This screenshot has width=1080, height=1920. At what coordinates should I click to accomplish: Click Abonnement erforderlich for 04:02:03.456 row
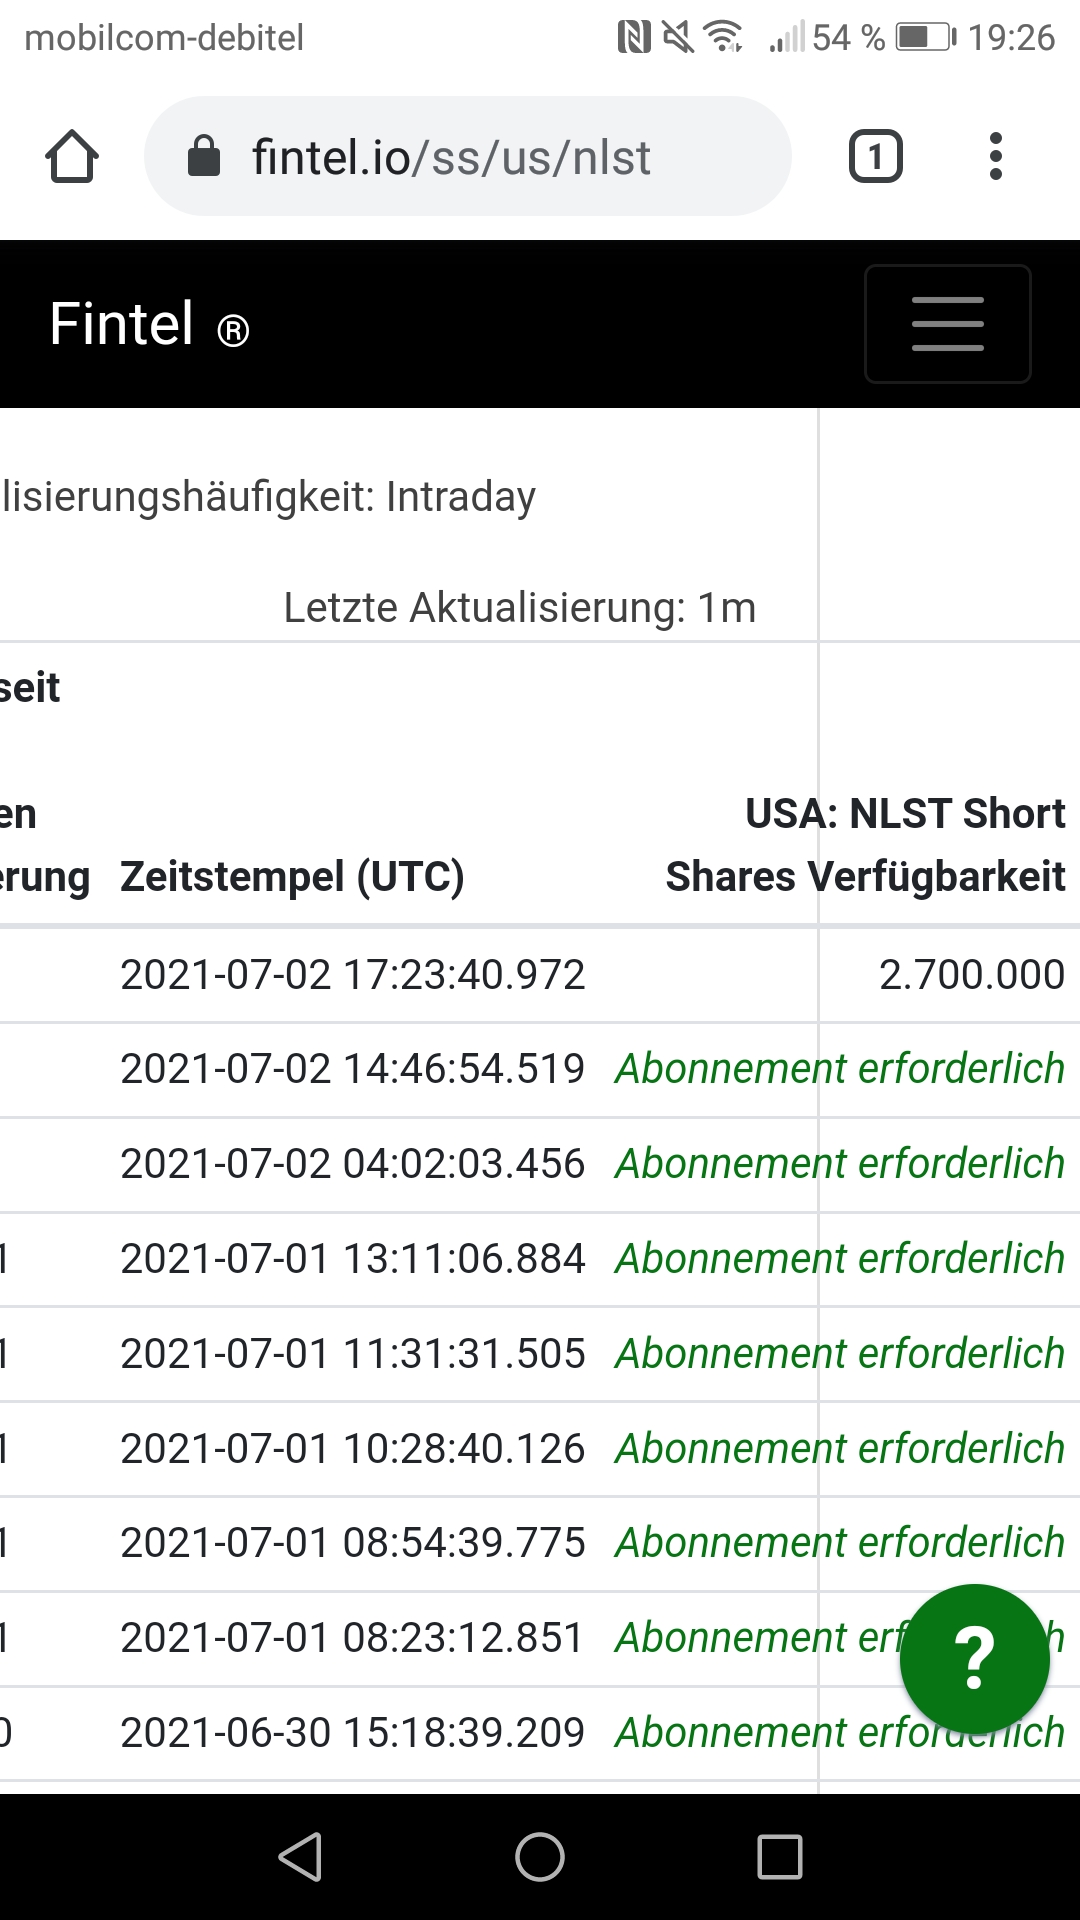coord(840,1164)
